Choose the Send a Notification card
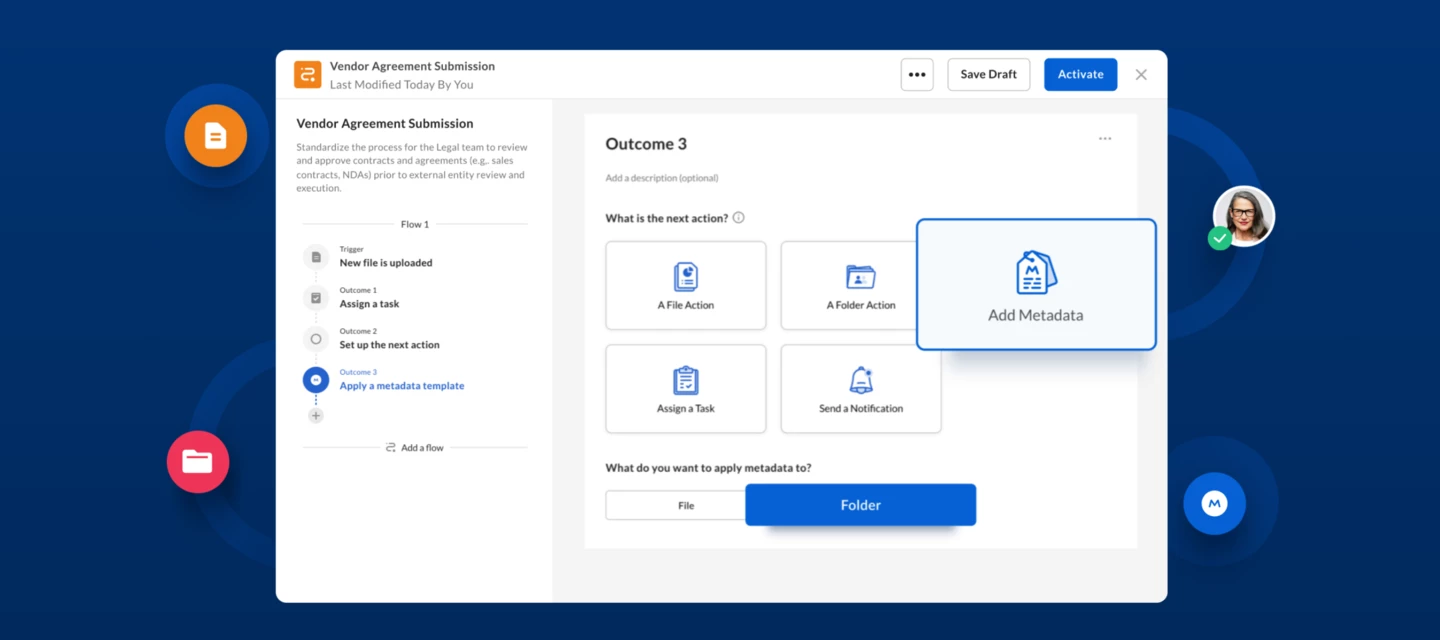 [861, 389]
